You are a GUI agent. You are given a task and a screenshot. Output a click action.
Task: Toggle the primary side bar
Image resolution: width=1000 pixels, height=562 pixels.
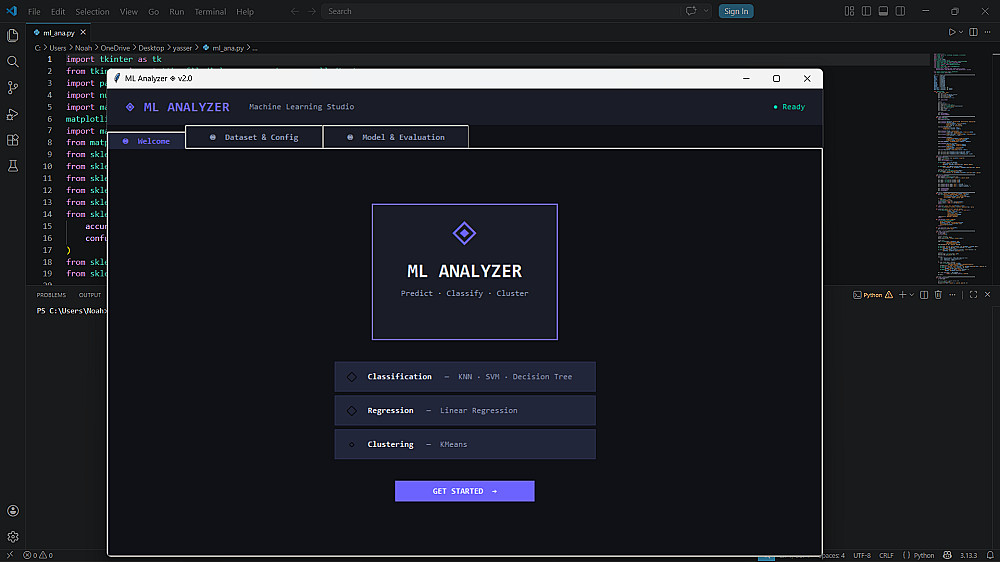pyautogui.click(x=866, y=11)
